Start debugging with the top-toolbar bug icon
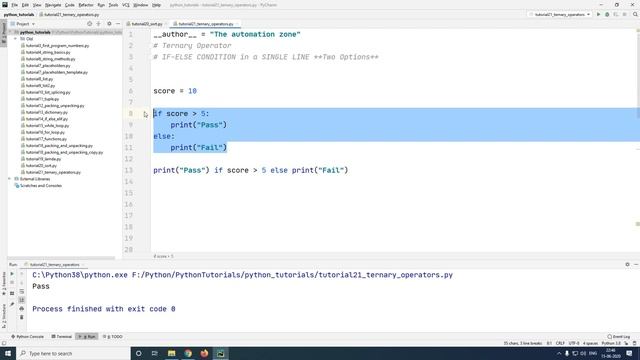 coord(607,14)
